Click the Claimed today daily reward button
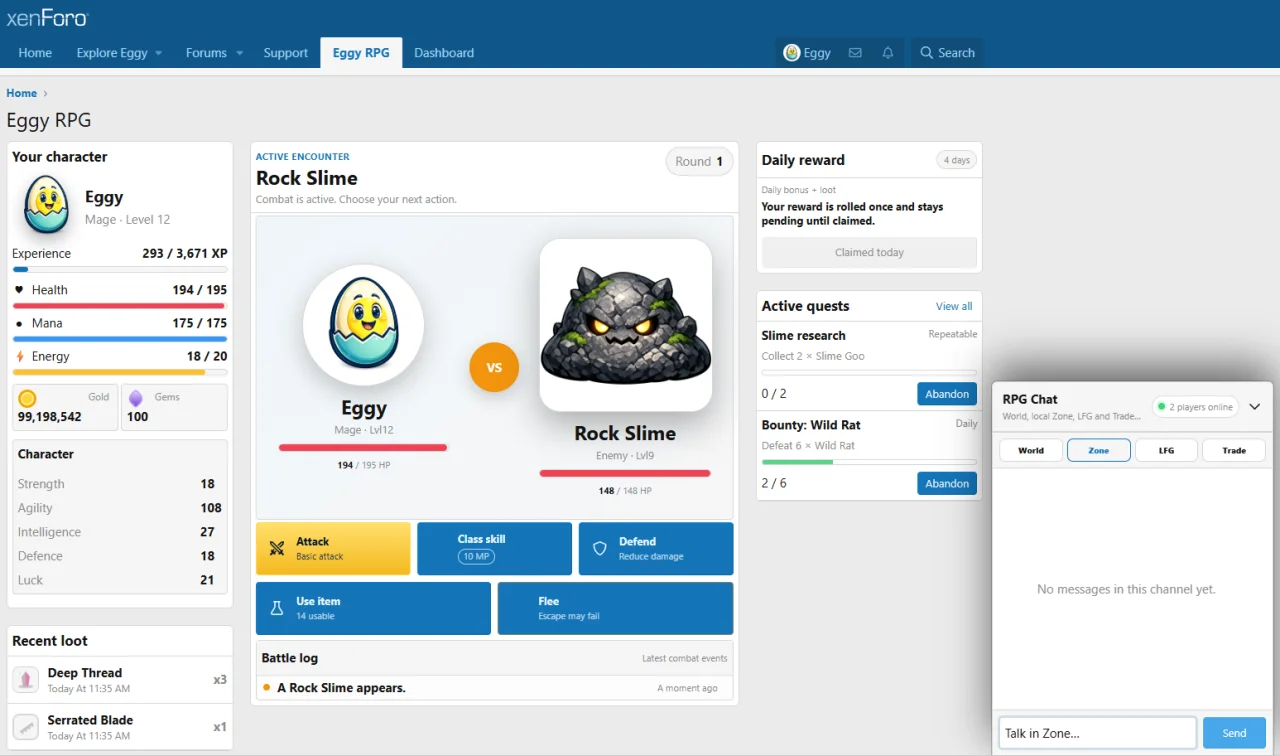The image size is (1280, 756). [869, 253]
